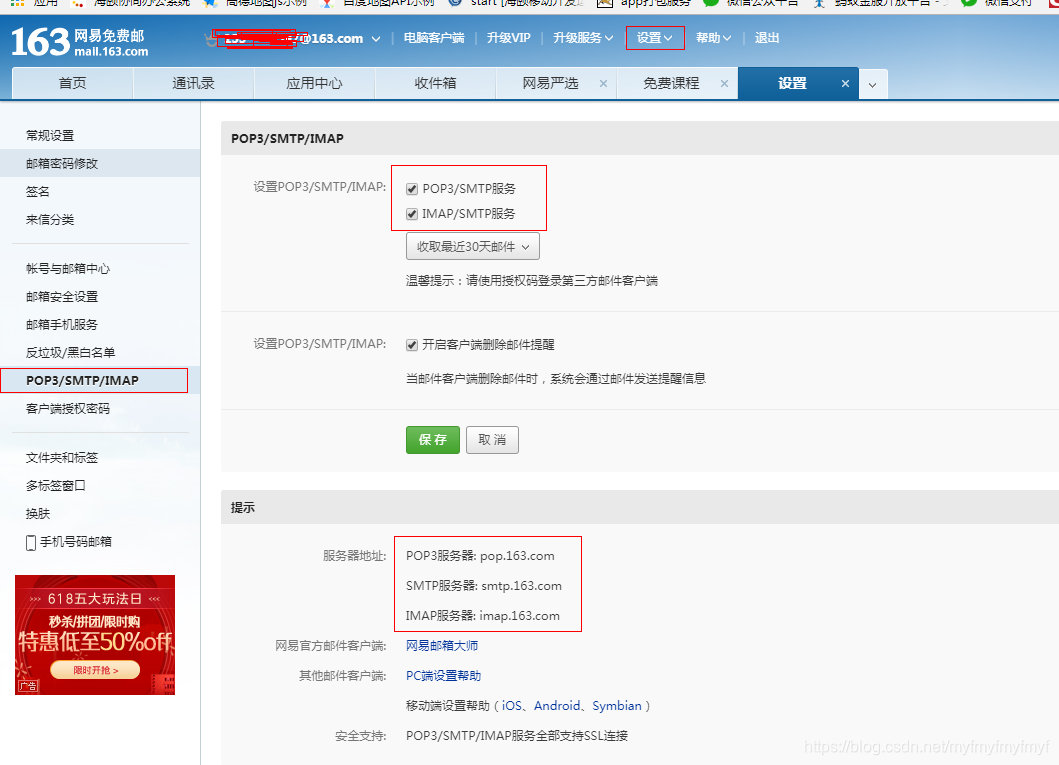Close the 网易严选 tab
The width and height of the screenshot is (1059, 765).
tap(603, 84)
